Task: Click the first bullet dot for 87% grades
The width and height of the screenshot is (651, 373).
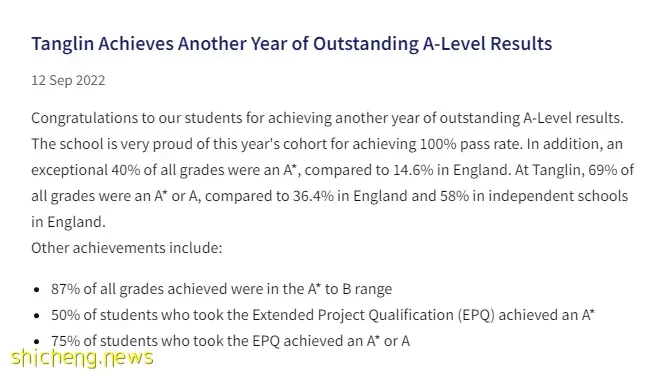Action: click(37, 290)
